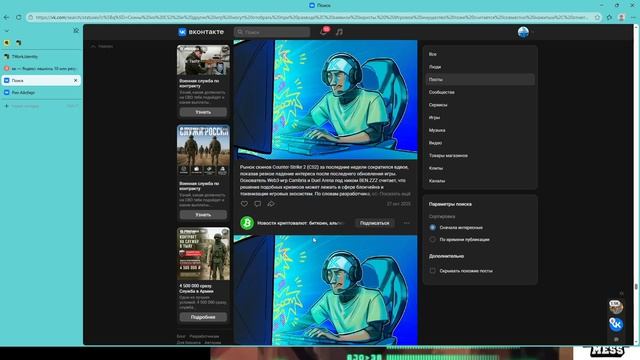Open the floating VK calls phone icon
This screenshot has width=640, height=360.
coord(616,324)
